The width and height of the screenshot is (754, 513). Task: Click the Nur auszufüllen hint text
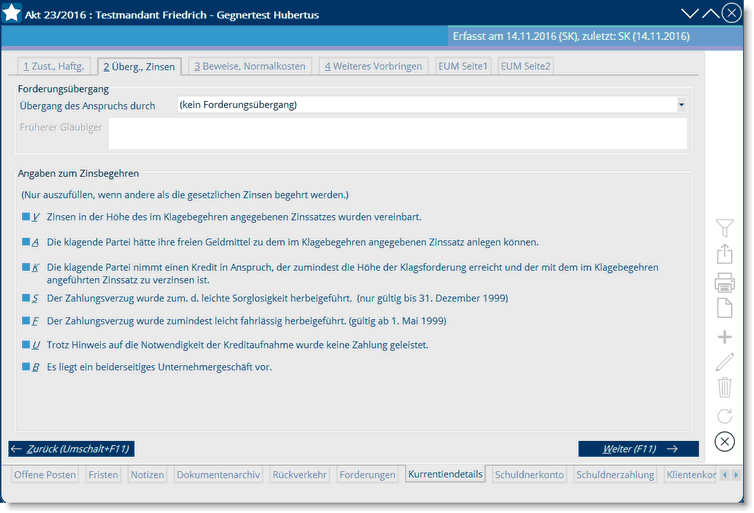(x=185, y=195)
